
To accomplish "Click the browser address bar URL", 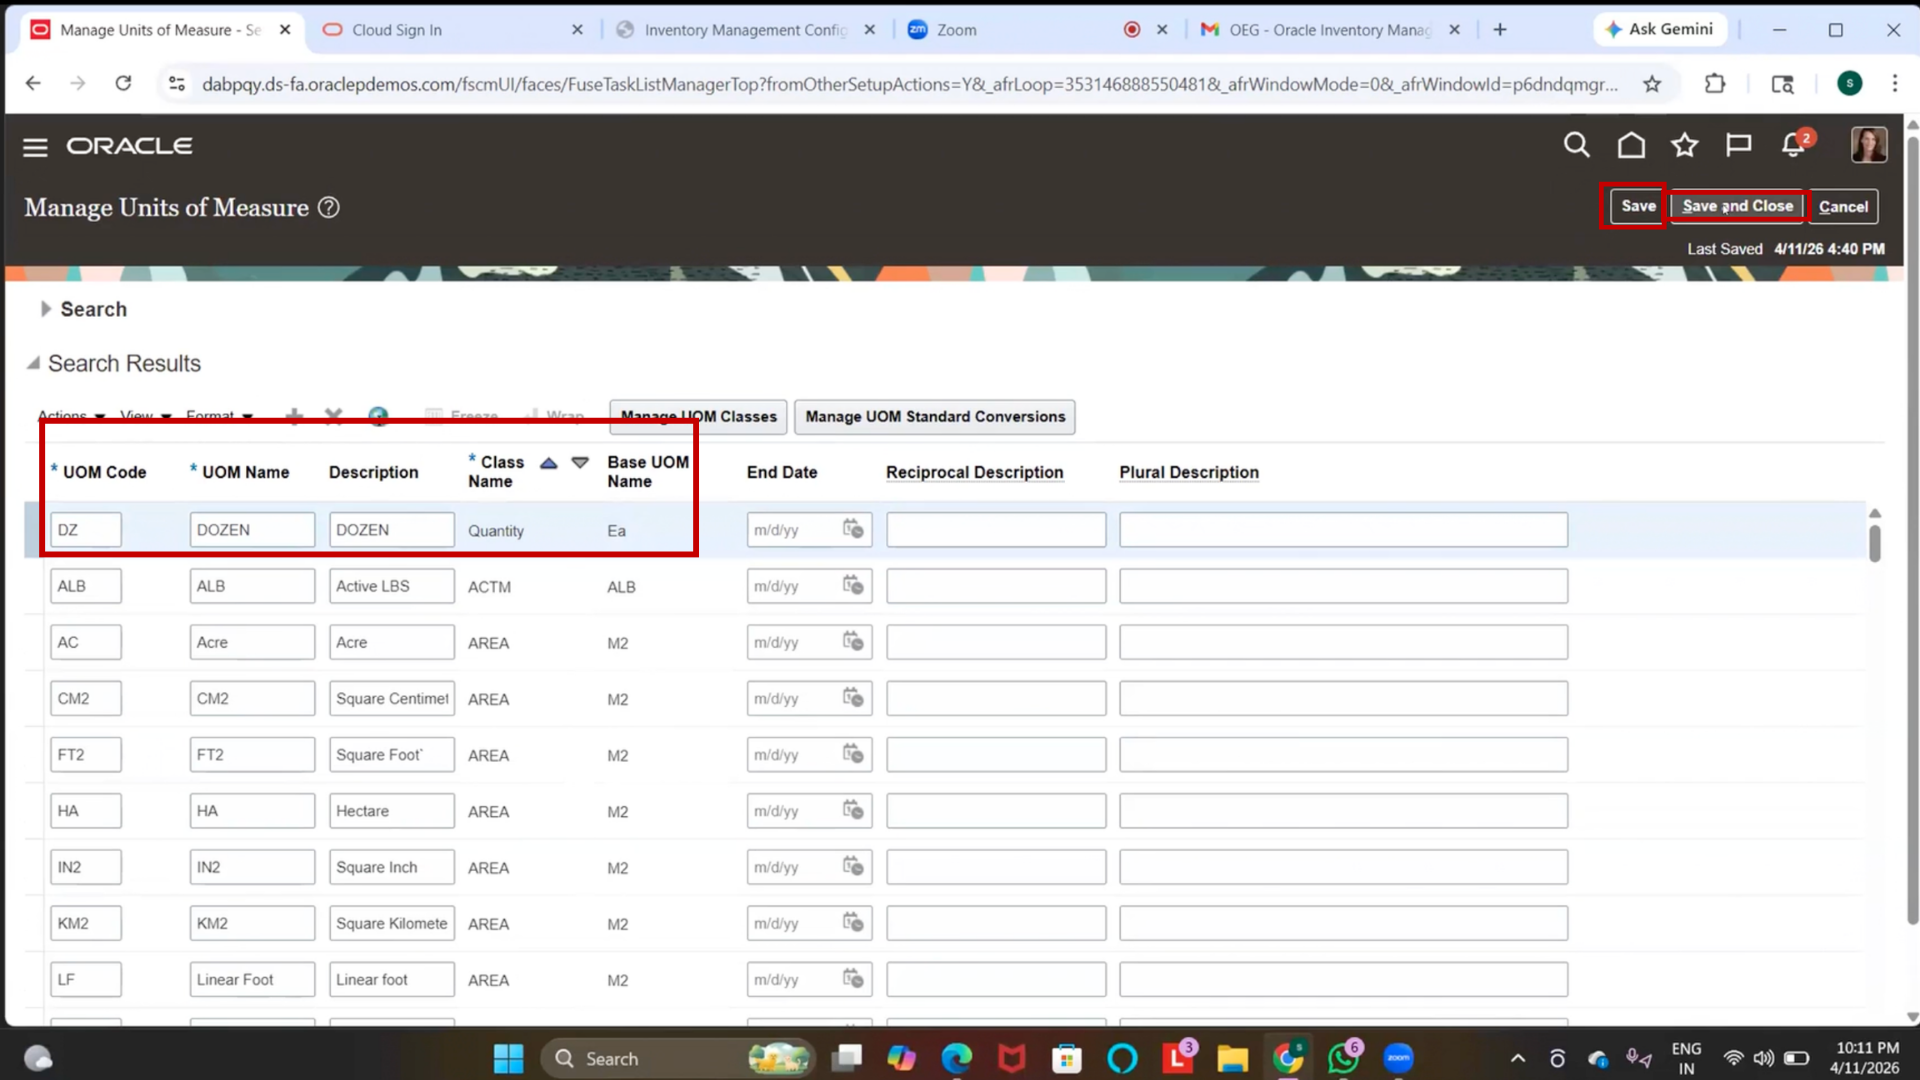I will pos(910,84).
